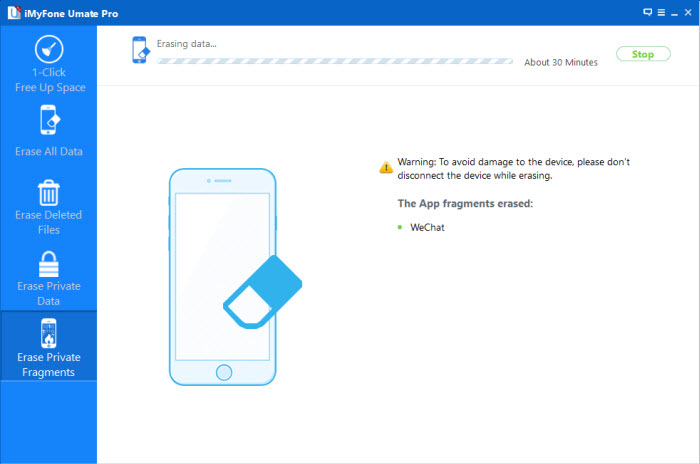Stop the erasing process
This screenshot has width=700, height=464.
pos(643,54)
